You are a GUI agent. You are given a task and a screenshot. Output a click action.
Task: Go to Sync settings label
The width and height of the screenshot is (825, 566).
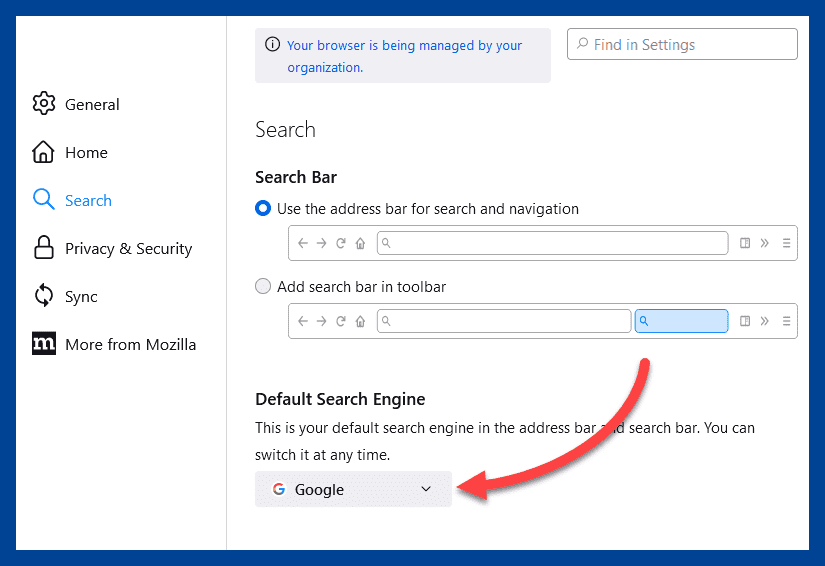(81, 297)
